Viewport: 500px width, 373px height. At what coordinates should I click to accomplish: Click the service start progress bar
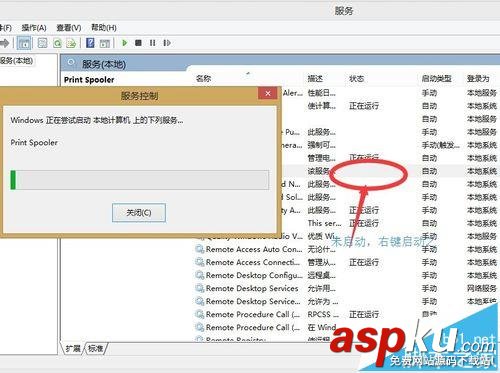click(x=140, y=180)
